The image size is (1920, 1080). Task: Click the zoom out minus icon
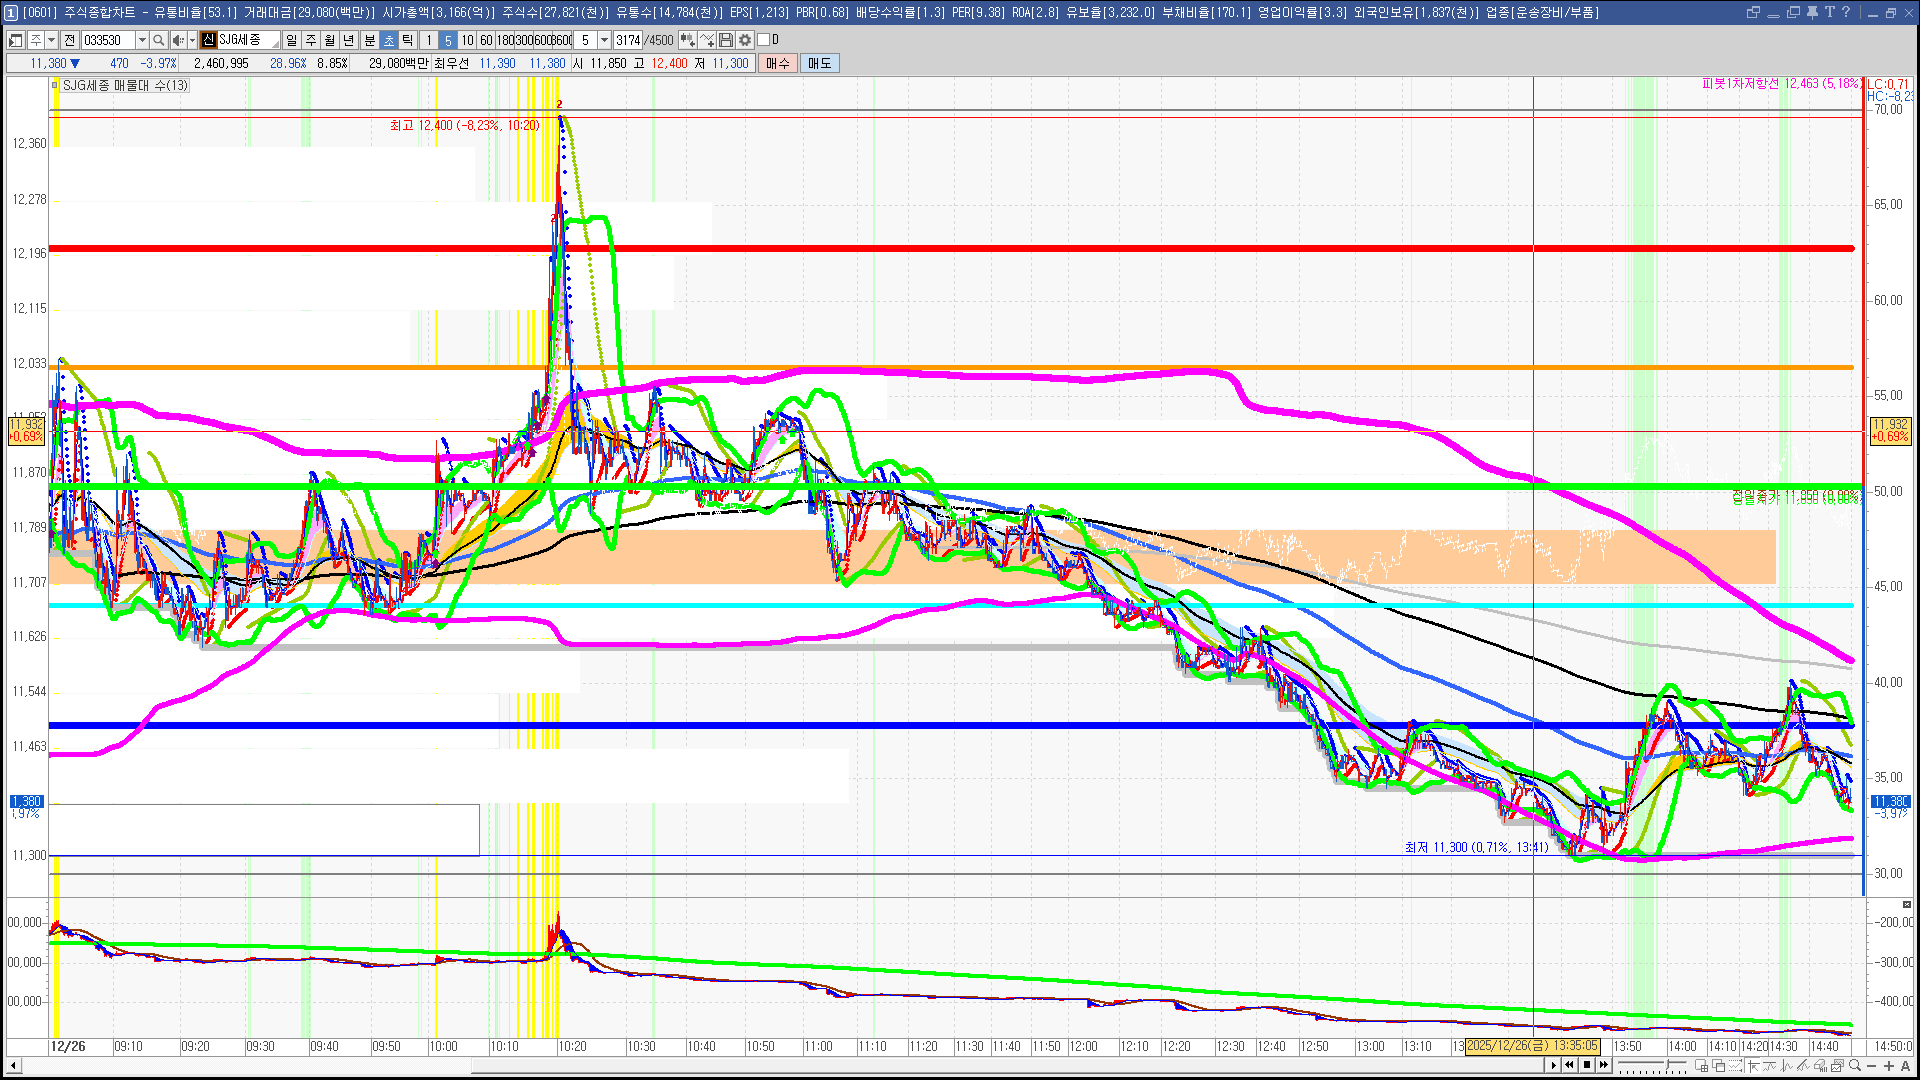point(1872,1066)
